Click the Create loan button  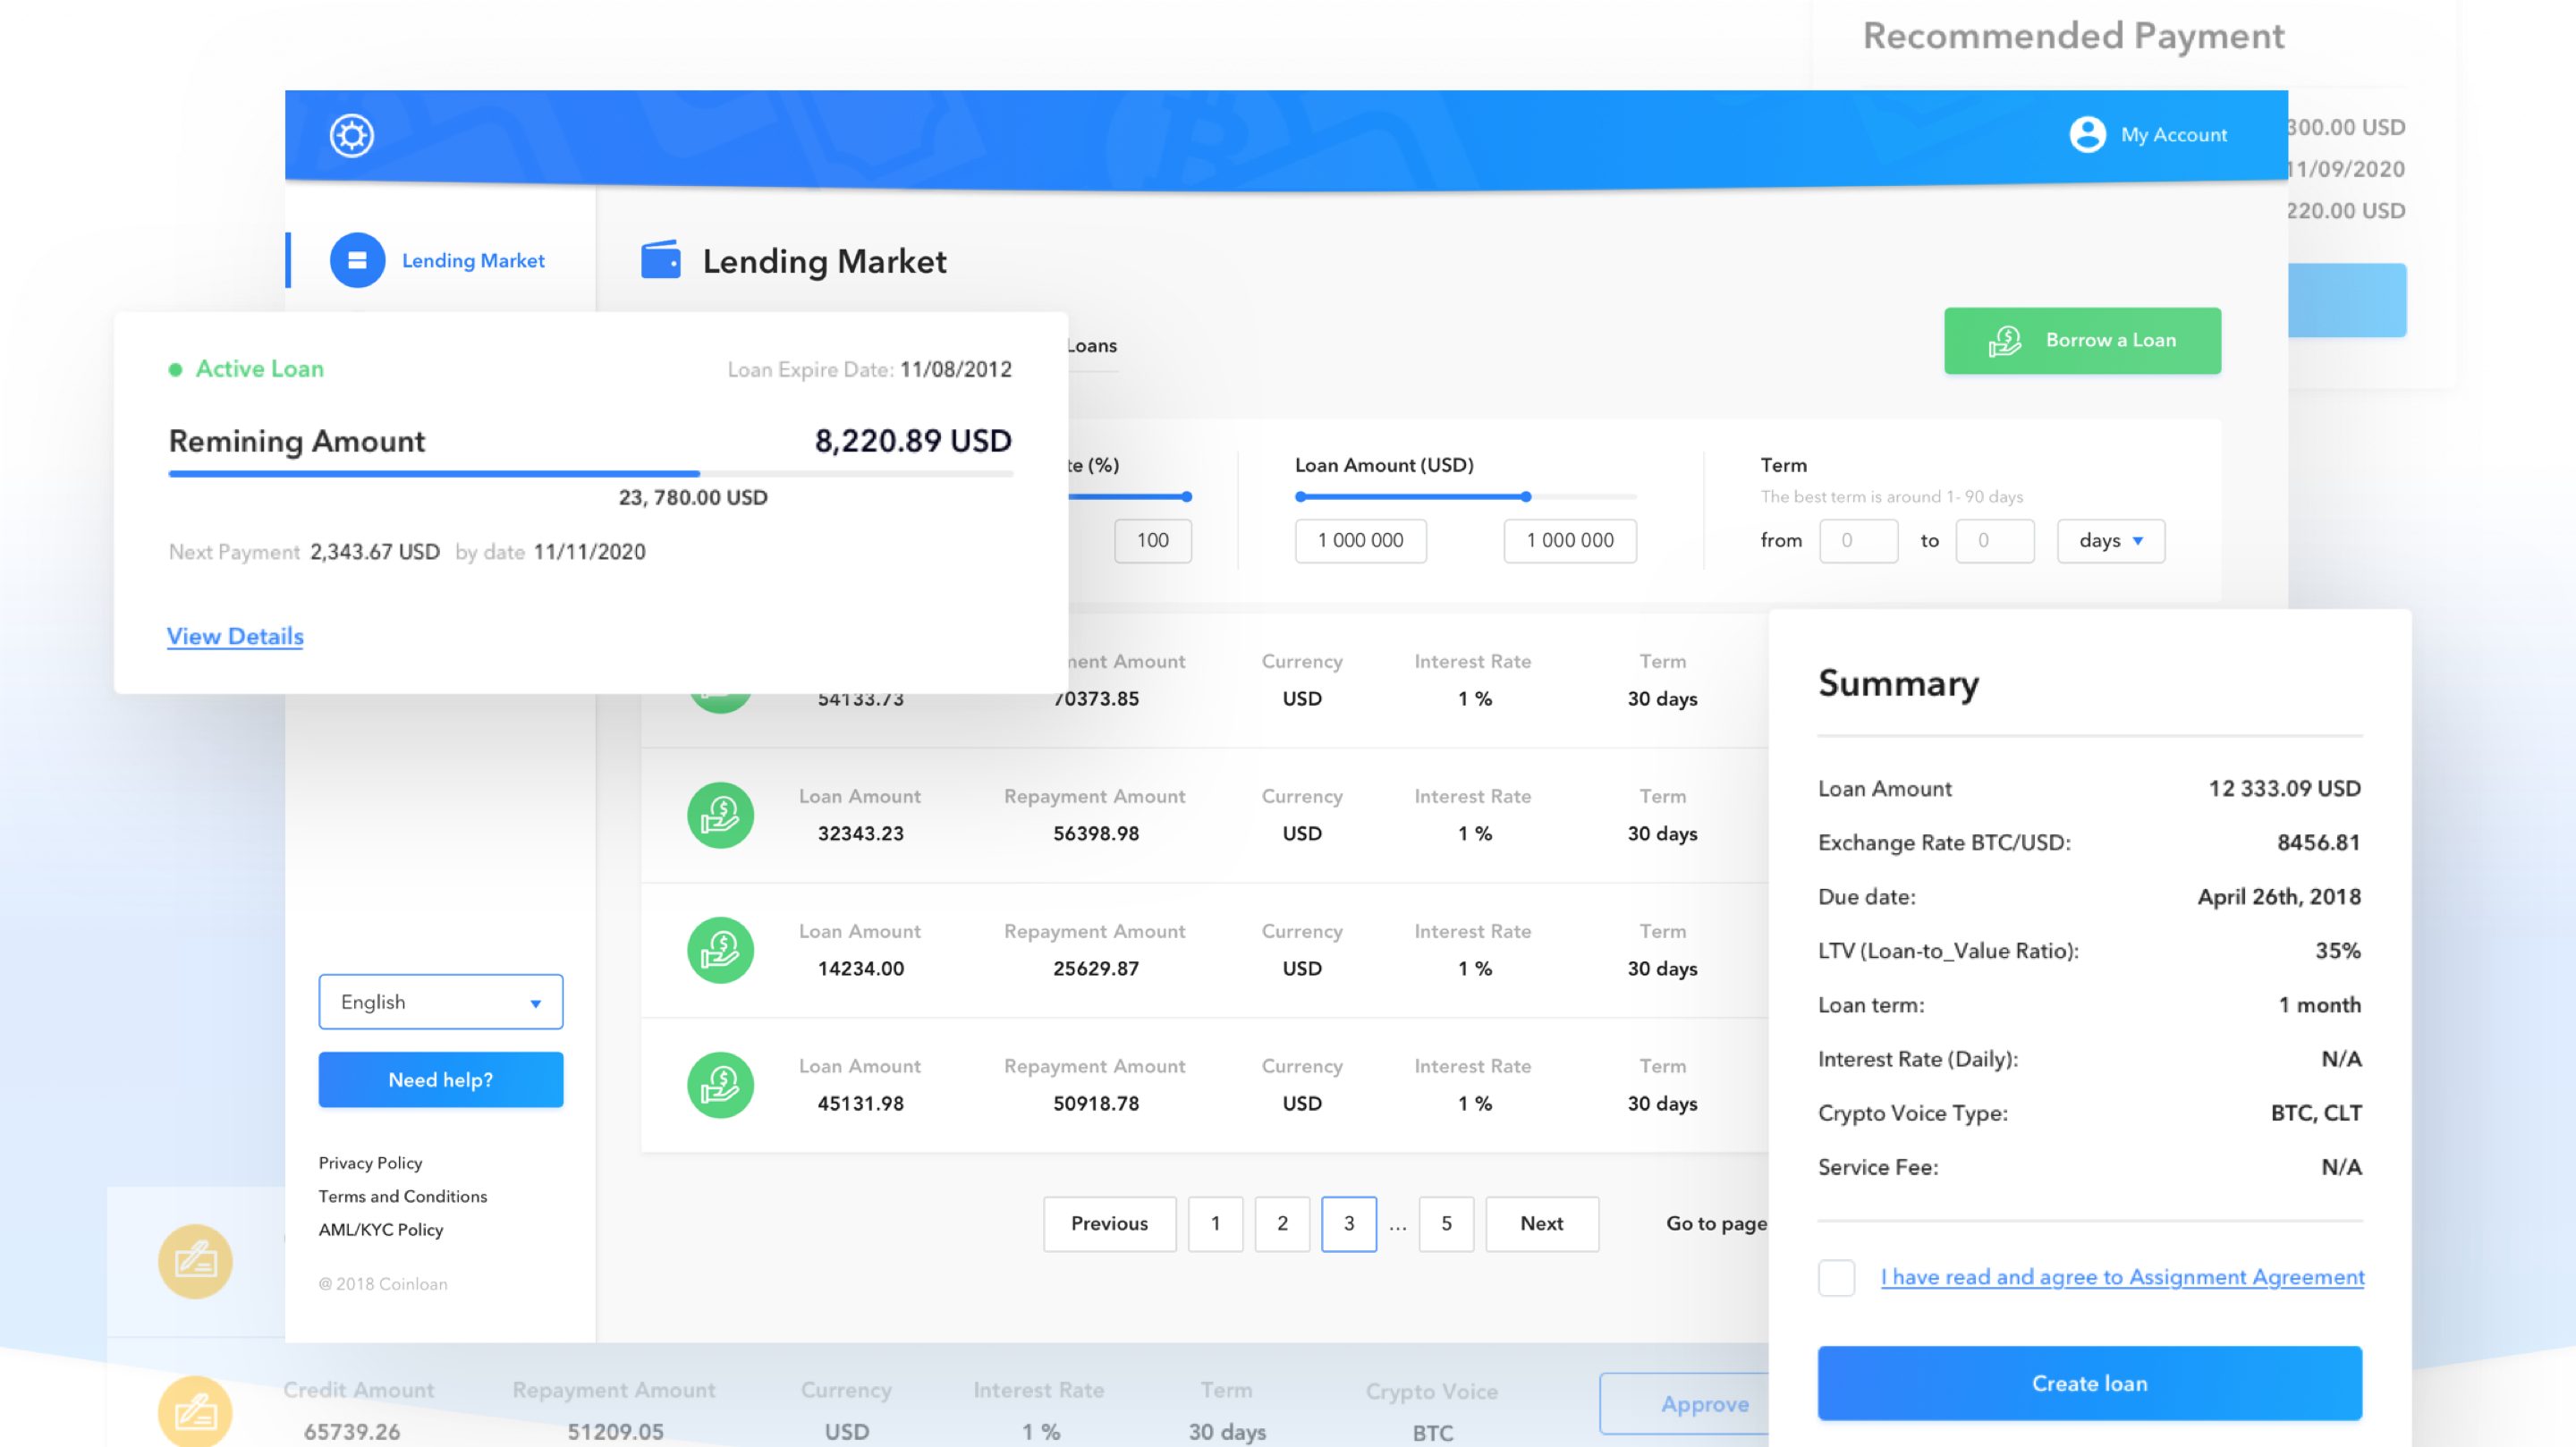click(x=2089, y=1383)
